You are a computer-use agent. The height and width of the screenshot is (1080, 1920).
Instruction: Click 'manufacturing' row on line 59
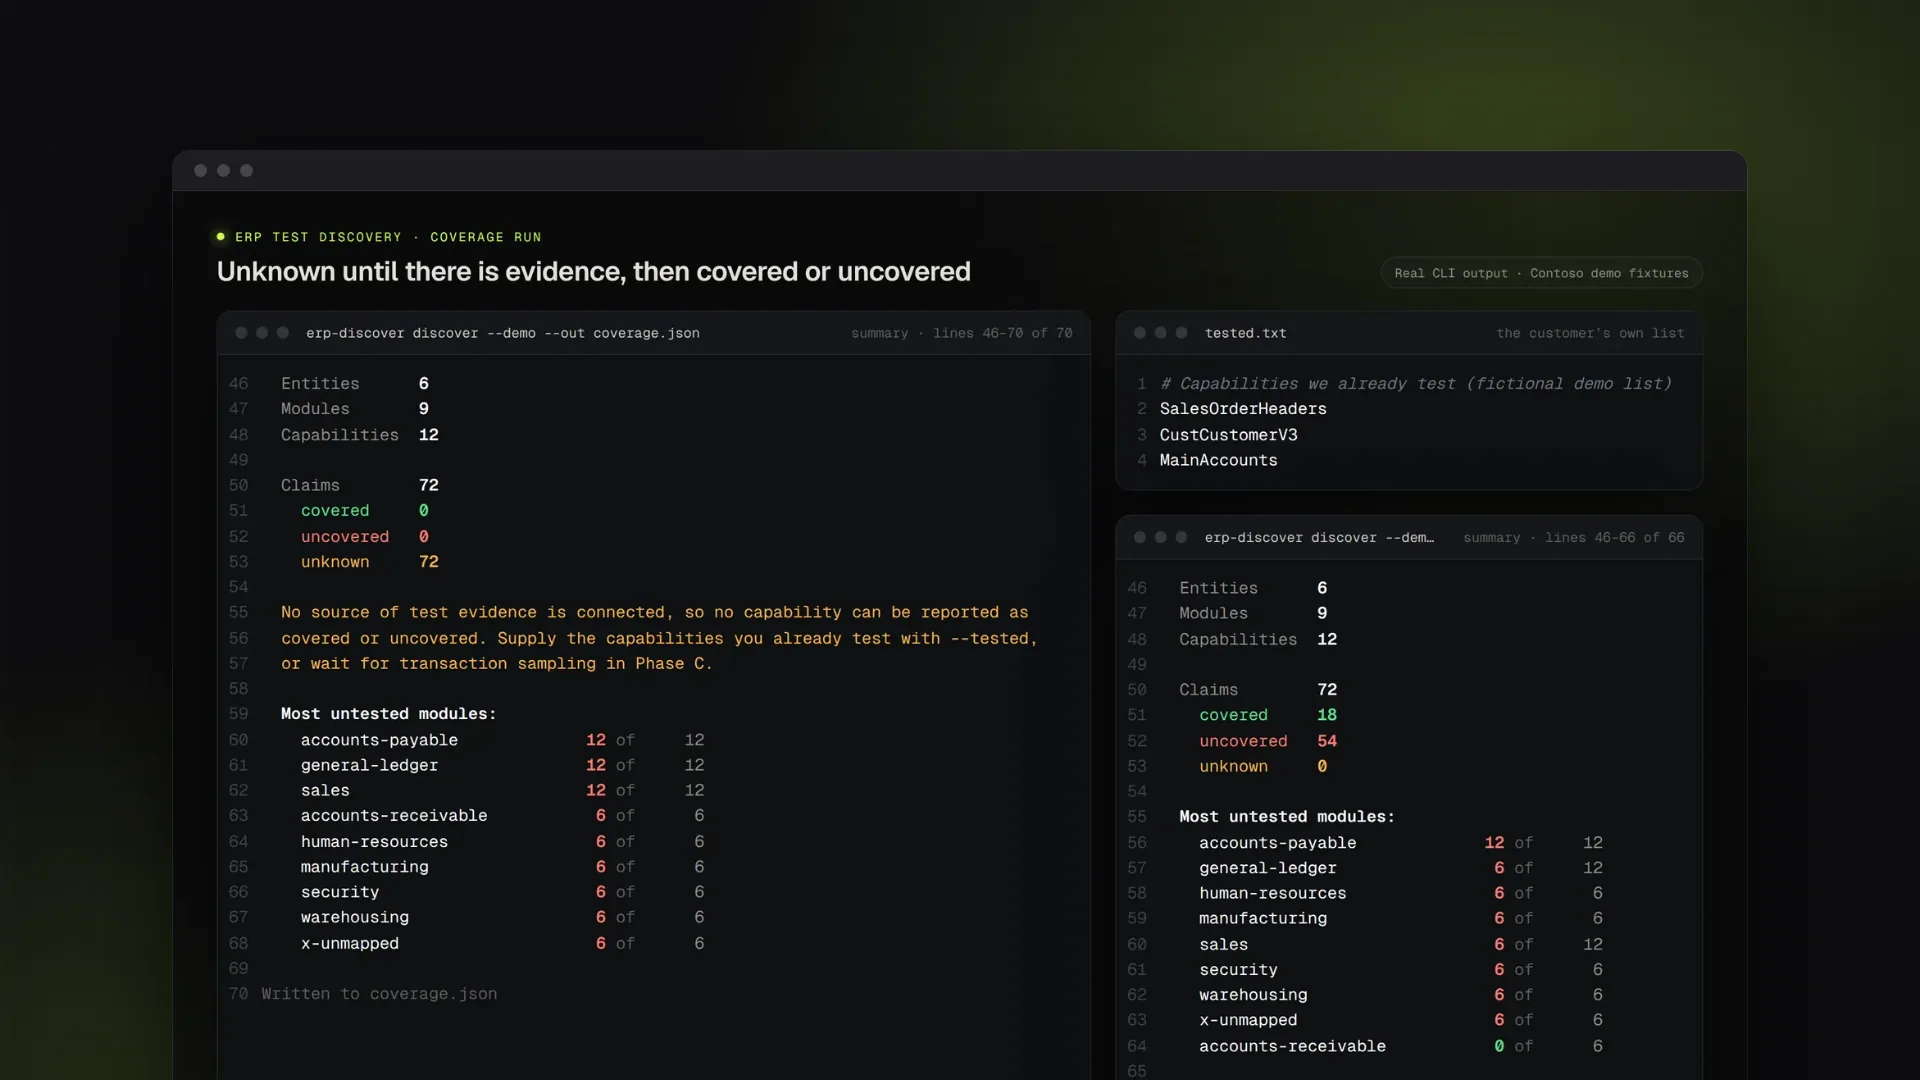tap(1401, 918)
